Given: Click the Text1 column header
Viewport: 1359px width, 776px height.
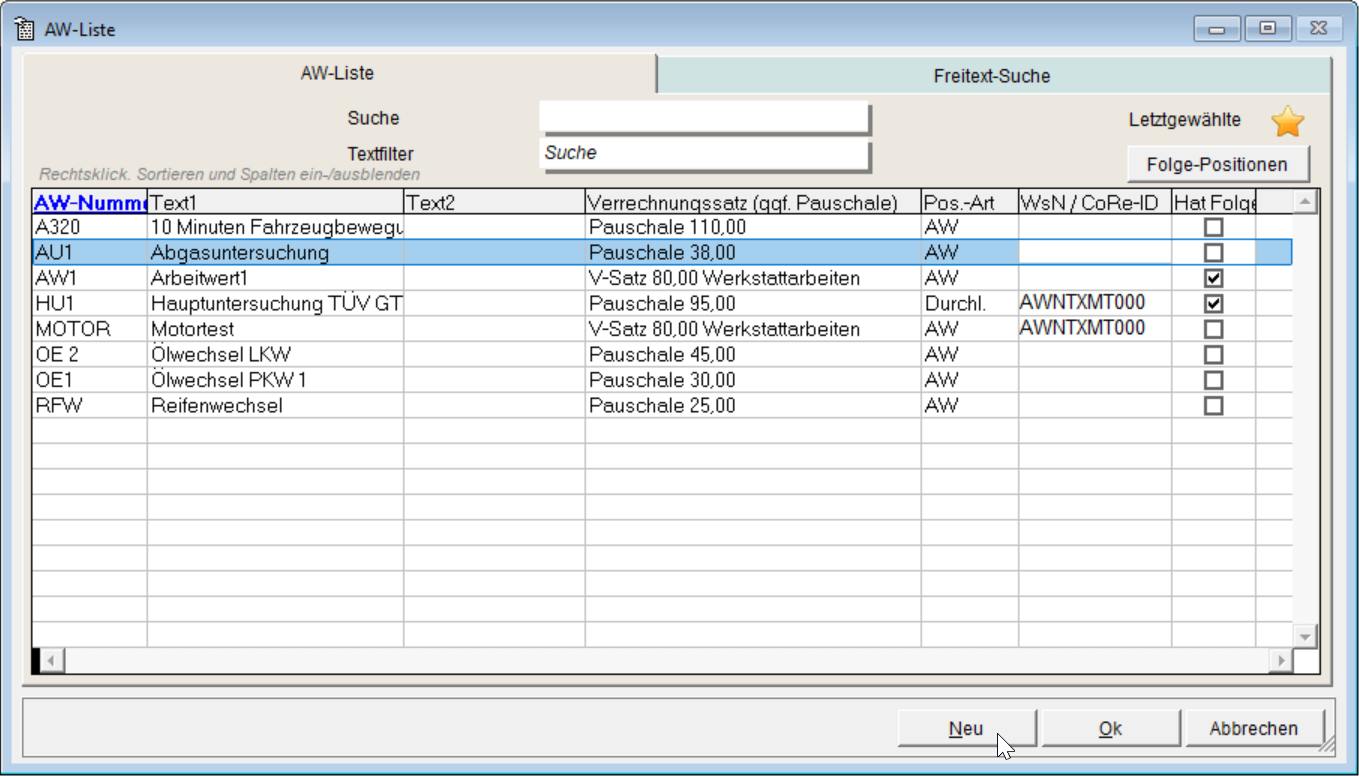Looking at the screenshot, I should [275, 203].
